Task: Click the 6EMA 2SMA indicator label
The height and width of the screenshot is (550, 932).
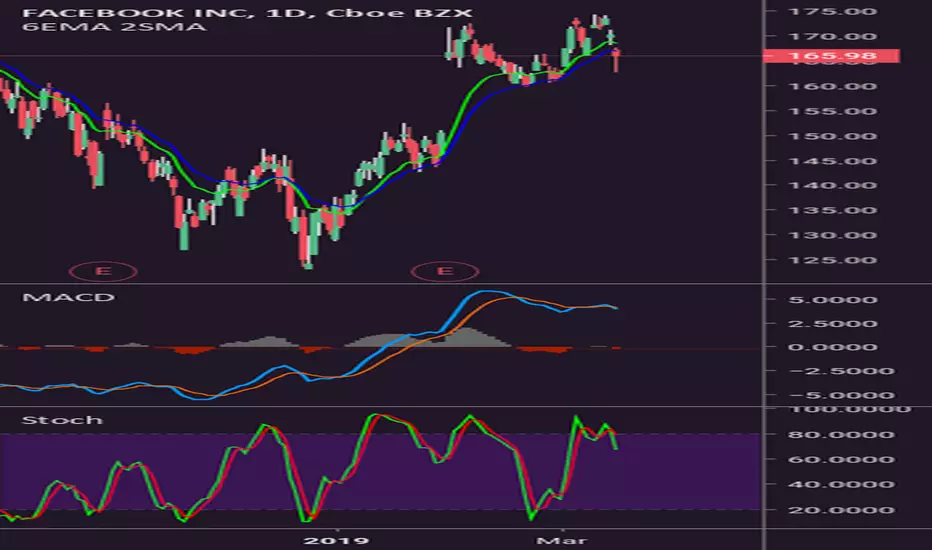Action: tap(114, 27)
